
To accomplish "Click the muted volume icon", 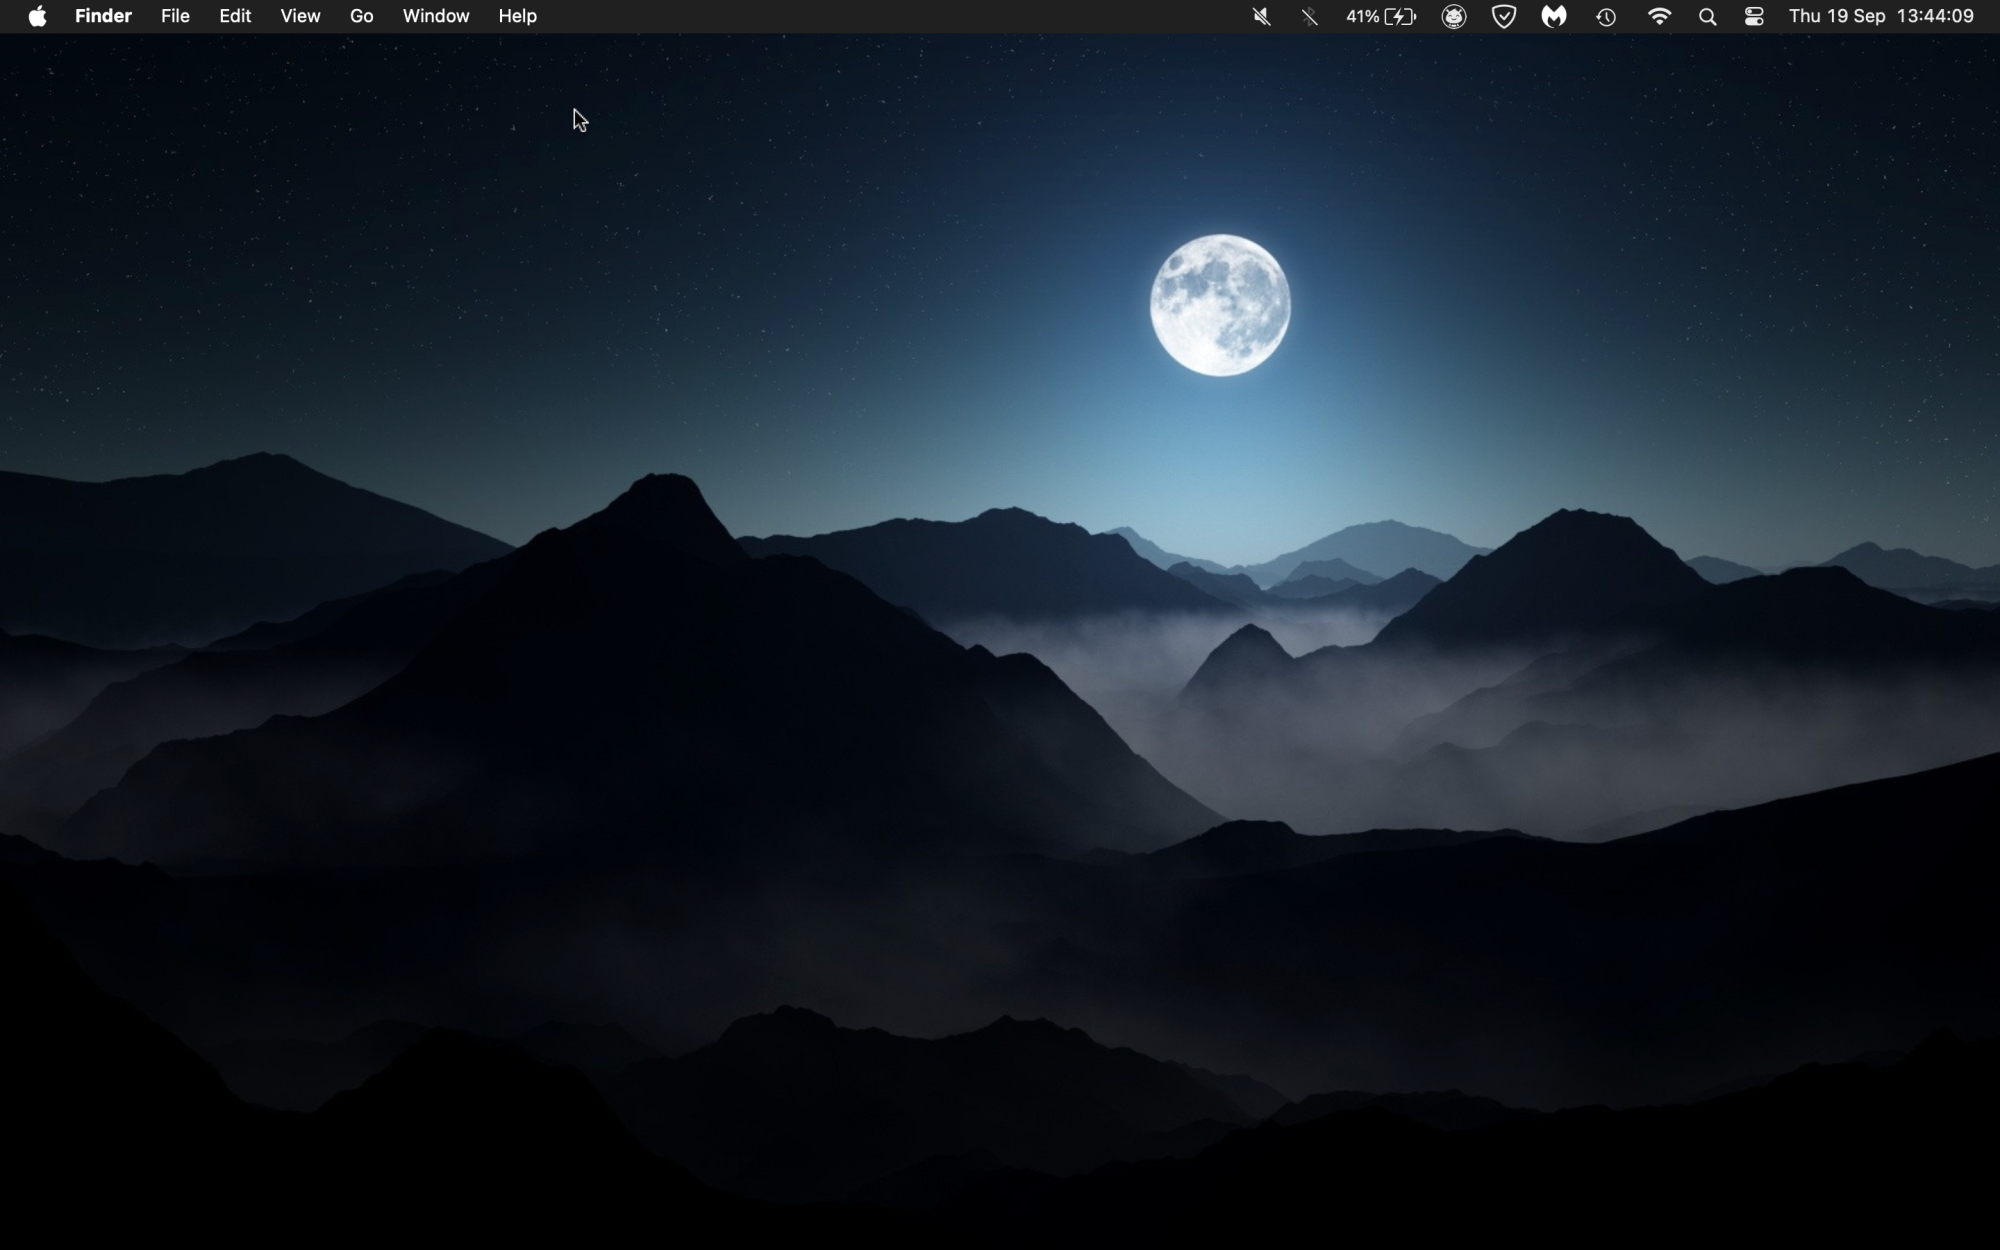I will coord(1262,16).
